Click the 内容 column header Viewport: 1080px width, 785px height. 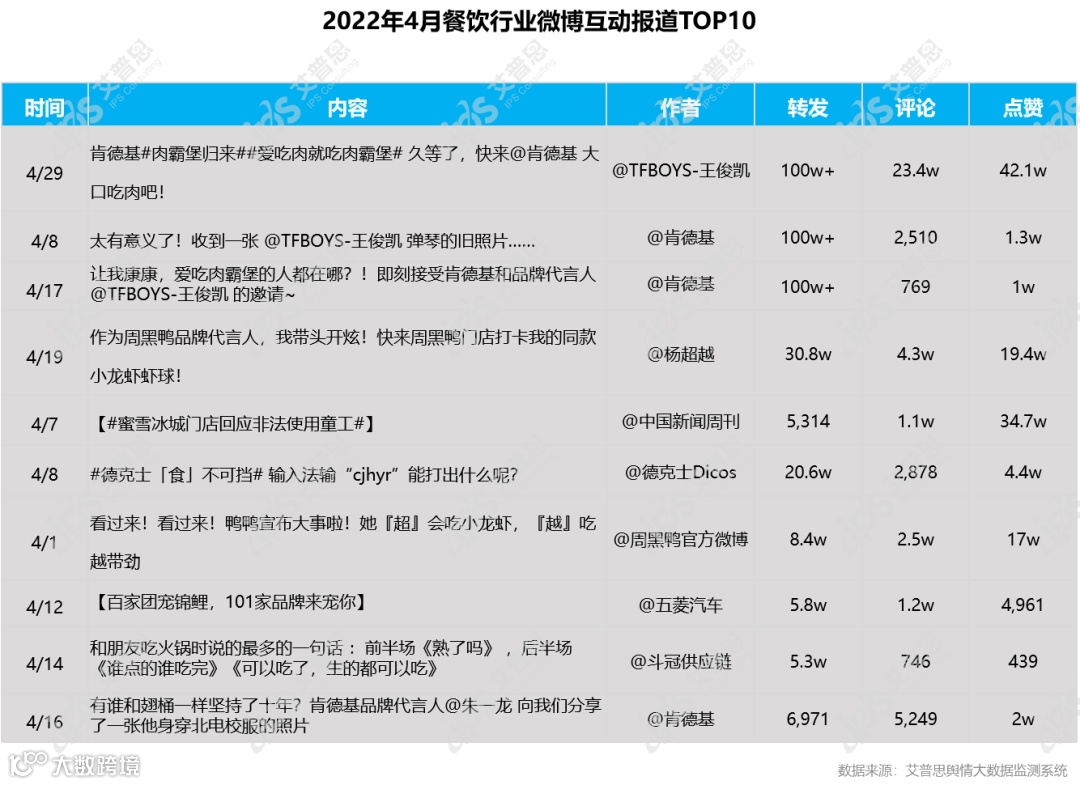pyautogui.click(x=347, y=107)
